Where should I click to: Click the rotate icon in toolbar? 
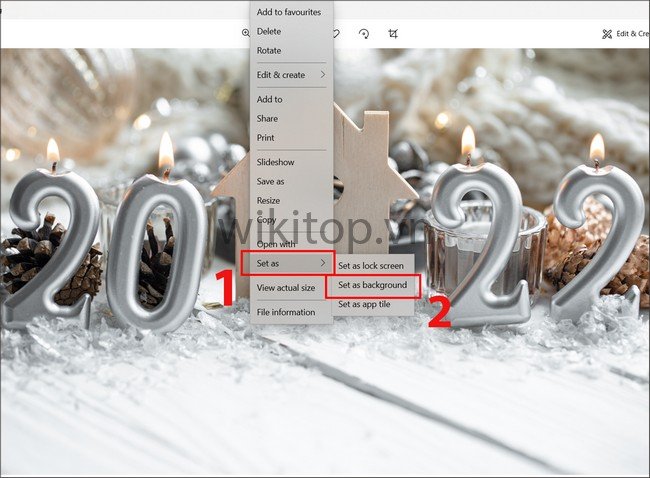click(364, 33)
